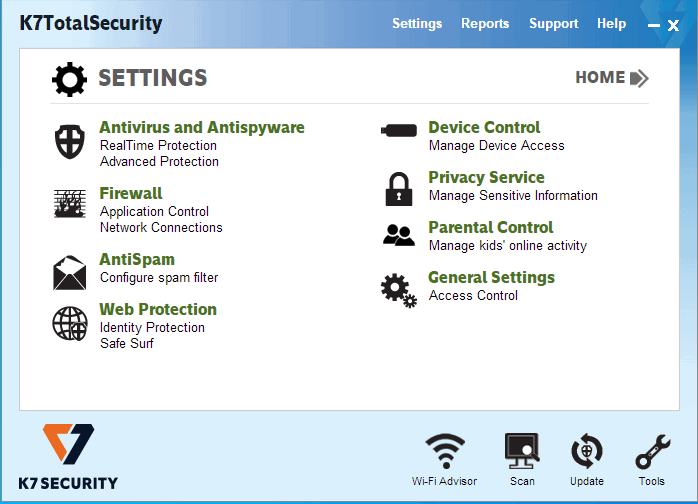The image size is (698, 504).
Task: Click the Parental Control people icon
Action: click(399, 236)
